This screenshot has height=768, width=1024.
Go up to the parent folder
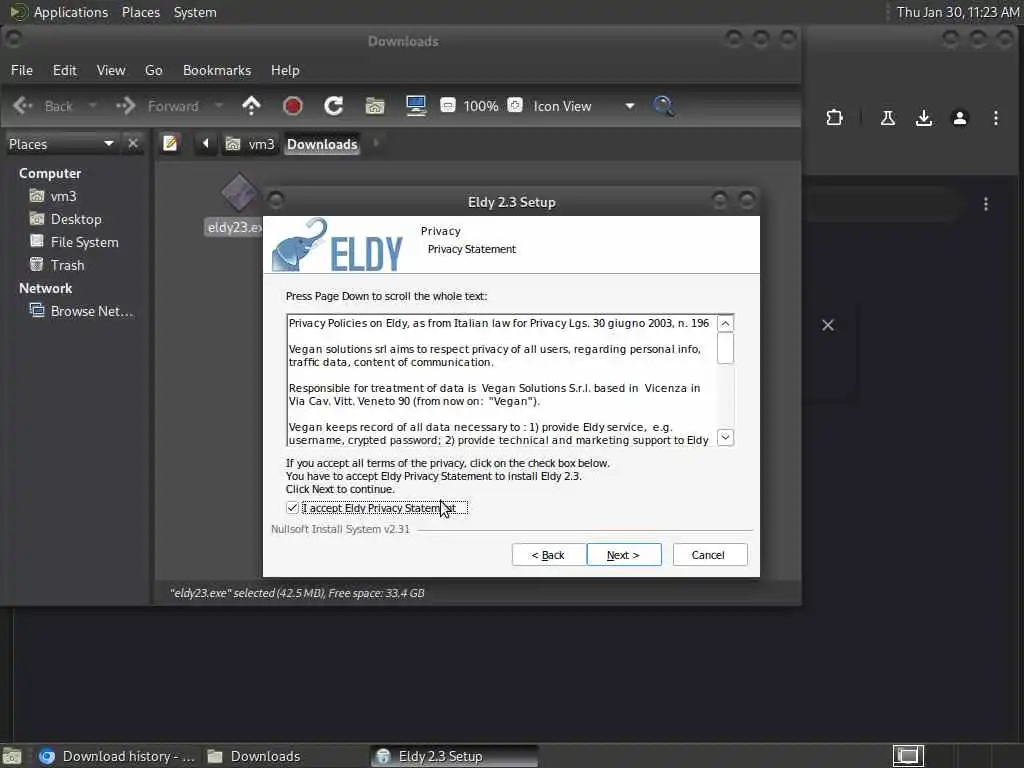pyautogui.click(x=251, y=106)
